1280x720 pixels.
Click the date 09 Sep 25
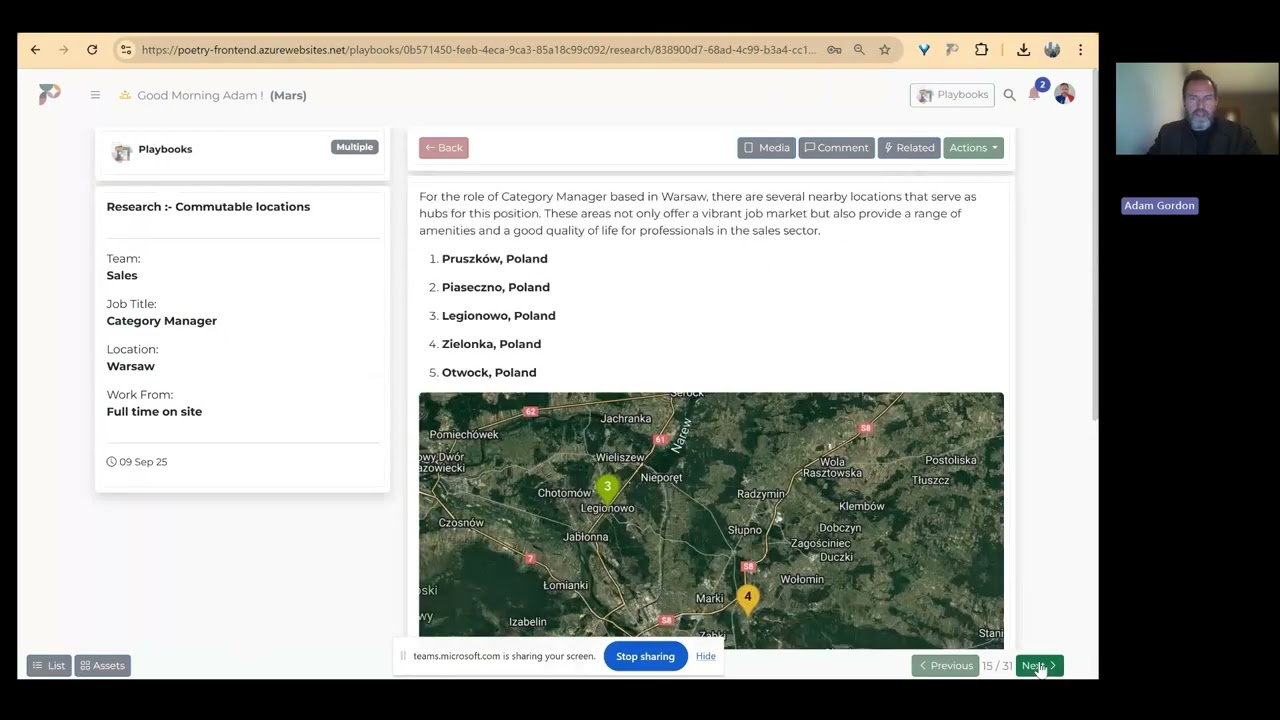(x=143, y=462)
